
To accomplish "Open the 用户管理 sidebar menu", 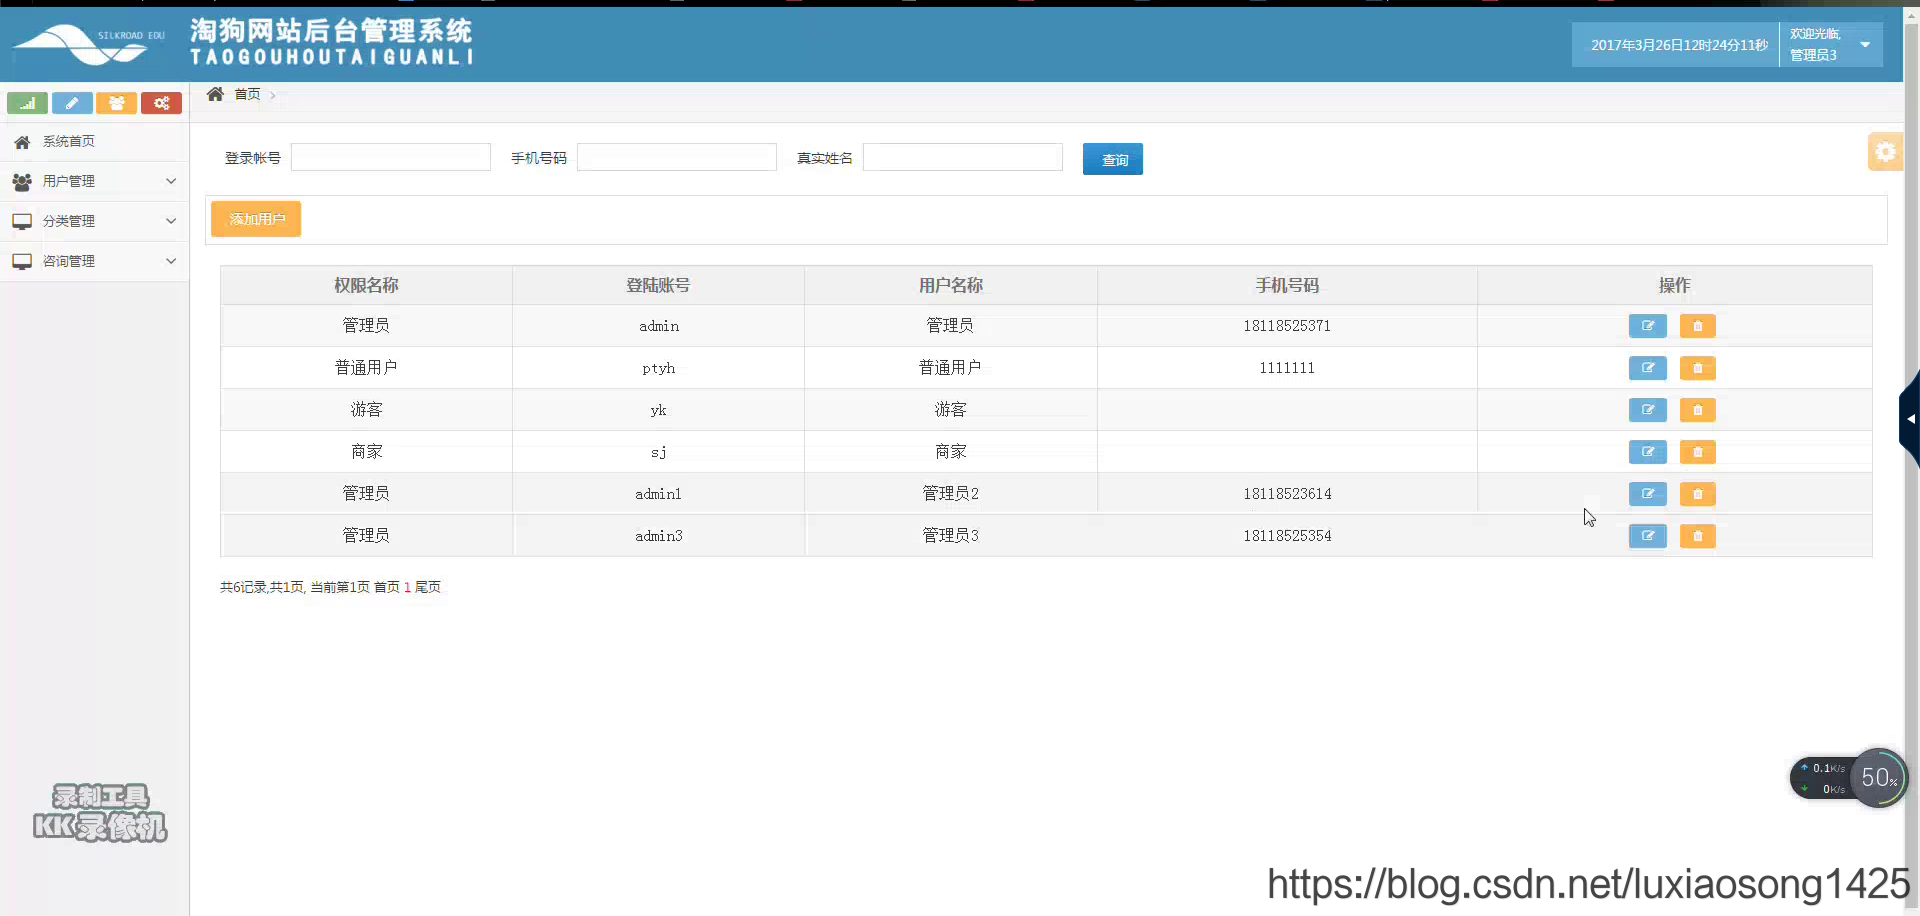I will pos(94,182).
